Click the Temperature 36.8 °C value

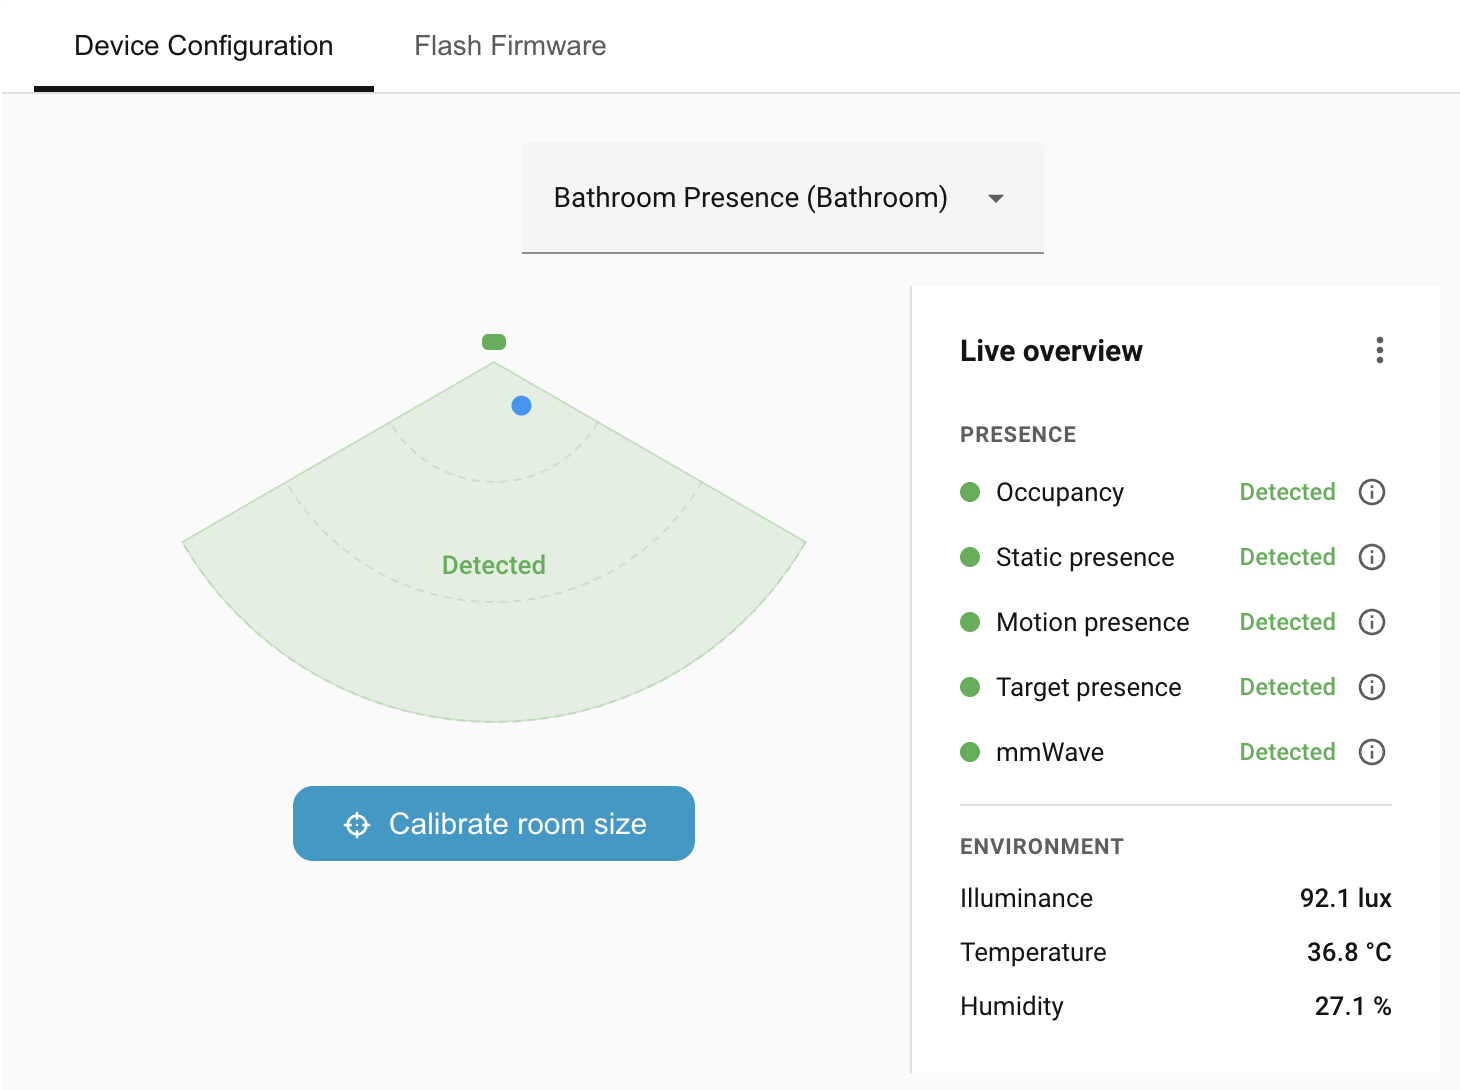click(x=1349, y=952)
